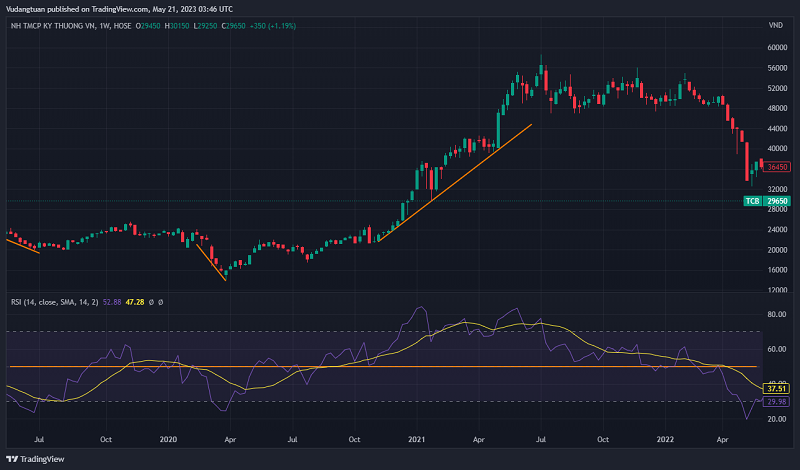Click the yellow 37.51 RSI average label

coord(777,388)
